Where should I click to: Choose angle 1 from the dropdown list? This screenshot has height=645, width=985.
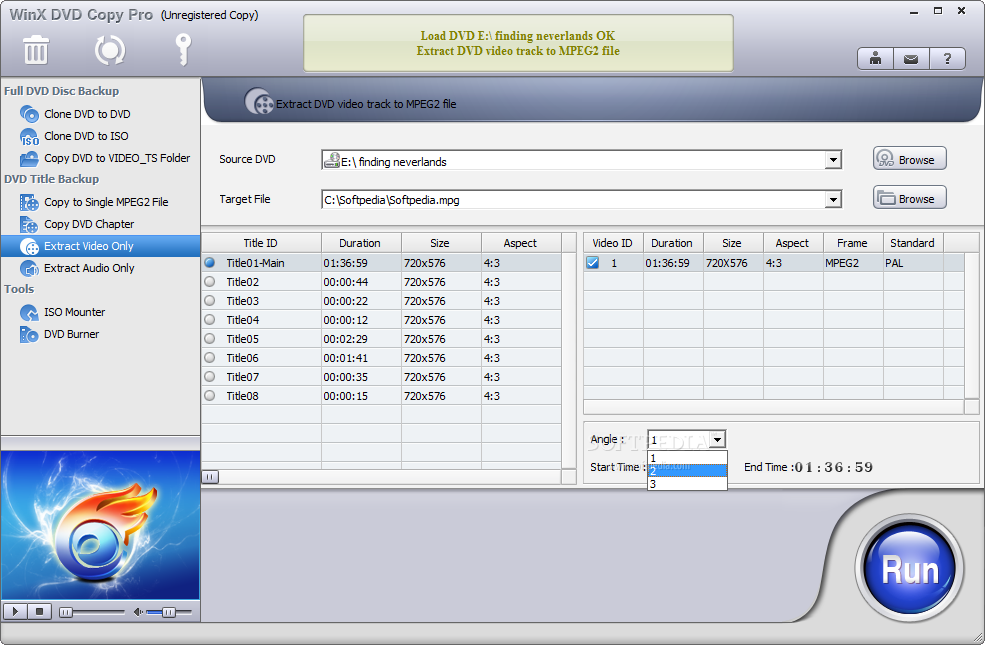687,458
